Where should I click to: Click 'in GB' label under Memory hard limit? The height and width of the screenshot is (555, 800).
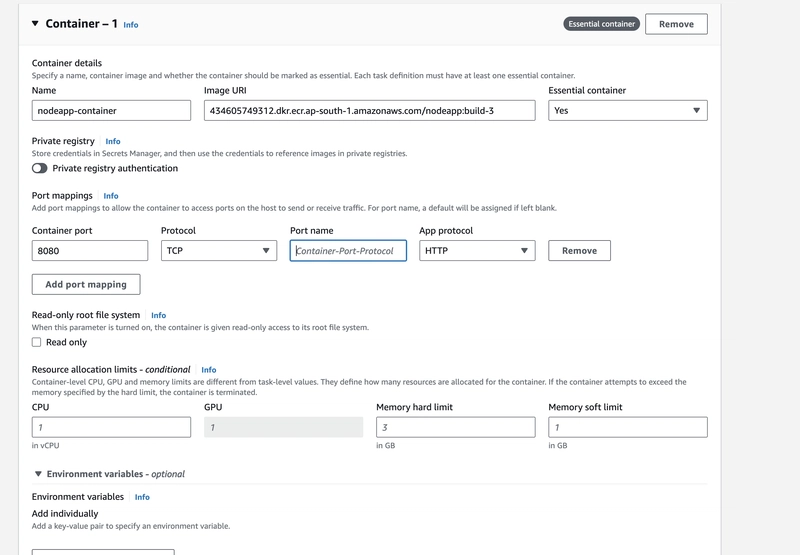386,445
